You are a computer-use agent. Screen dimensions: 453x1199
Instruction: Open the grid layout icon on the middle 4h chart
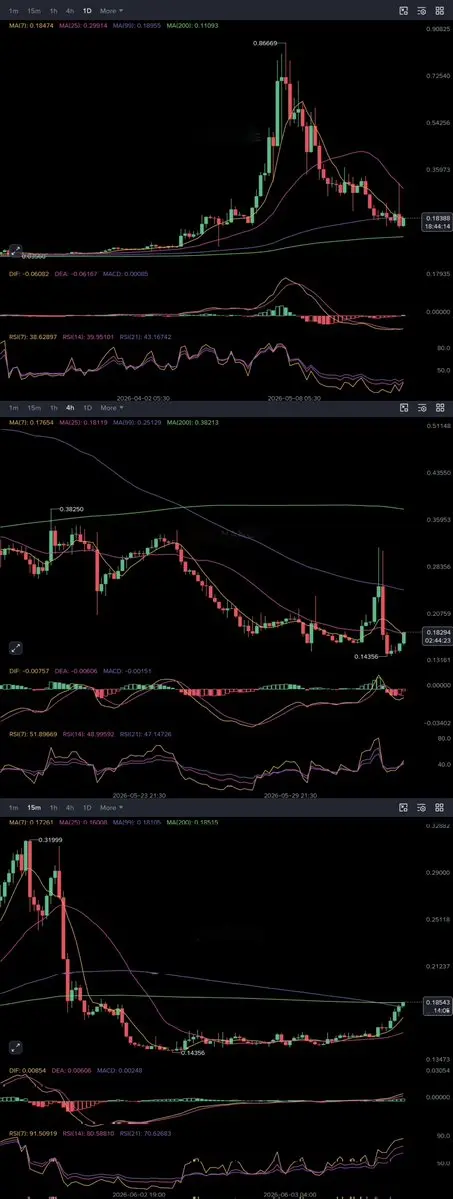(439, 408)
